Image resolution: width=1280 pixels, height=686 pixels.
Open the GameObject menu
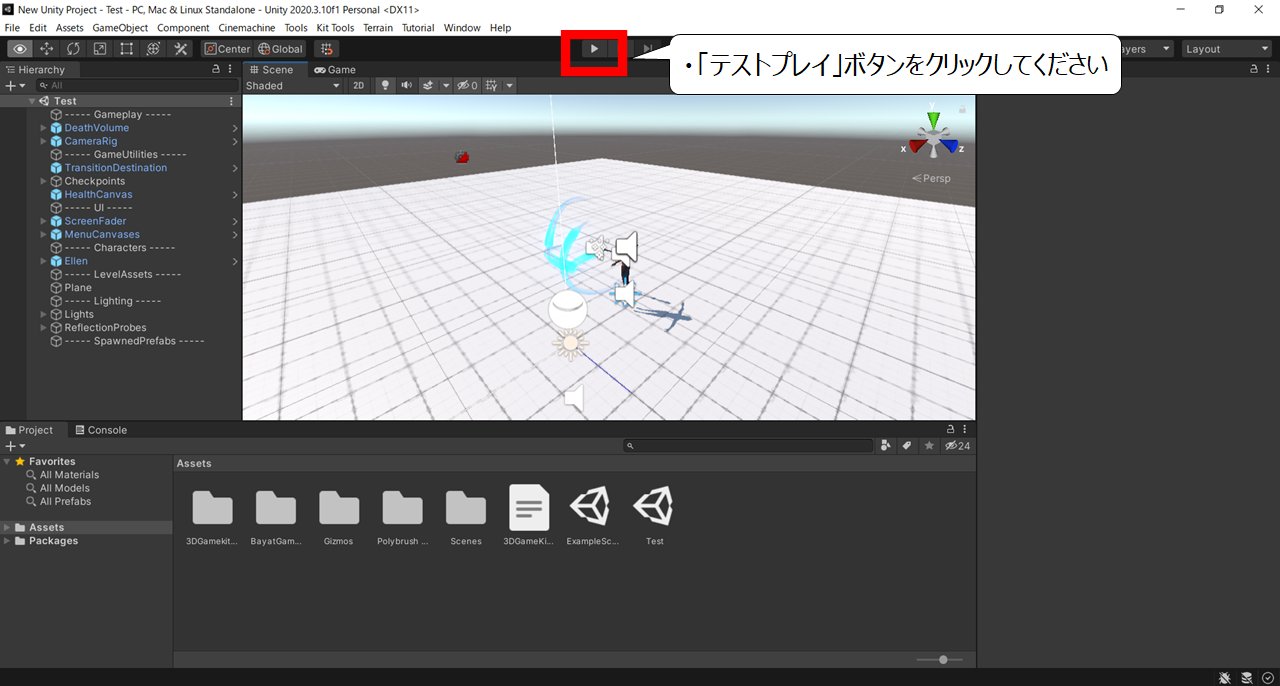[x=121, y=28]
